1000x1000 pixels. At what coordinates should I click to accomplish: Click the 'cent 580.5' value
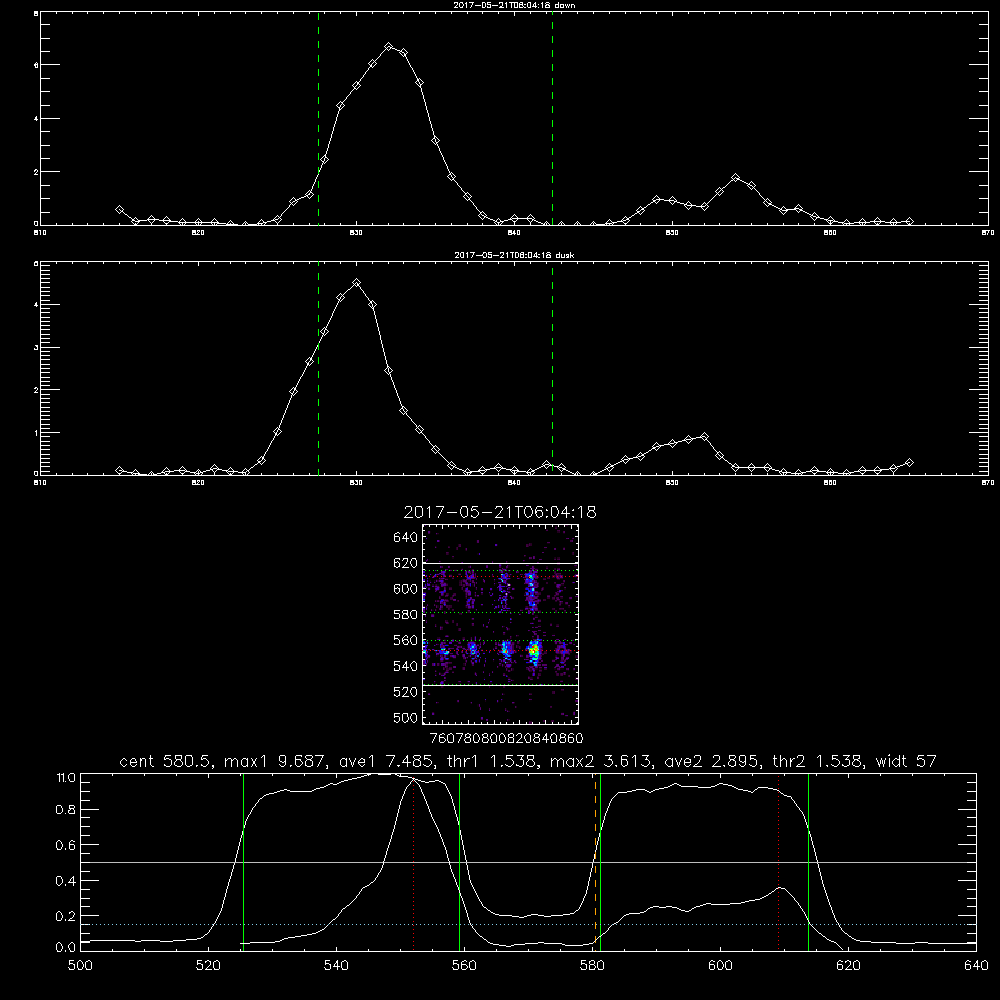point(167,761)
